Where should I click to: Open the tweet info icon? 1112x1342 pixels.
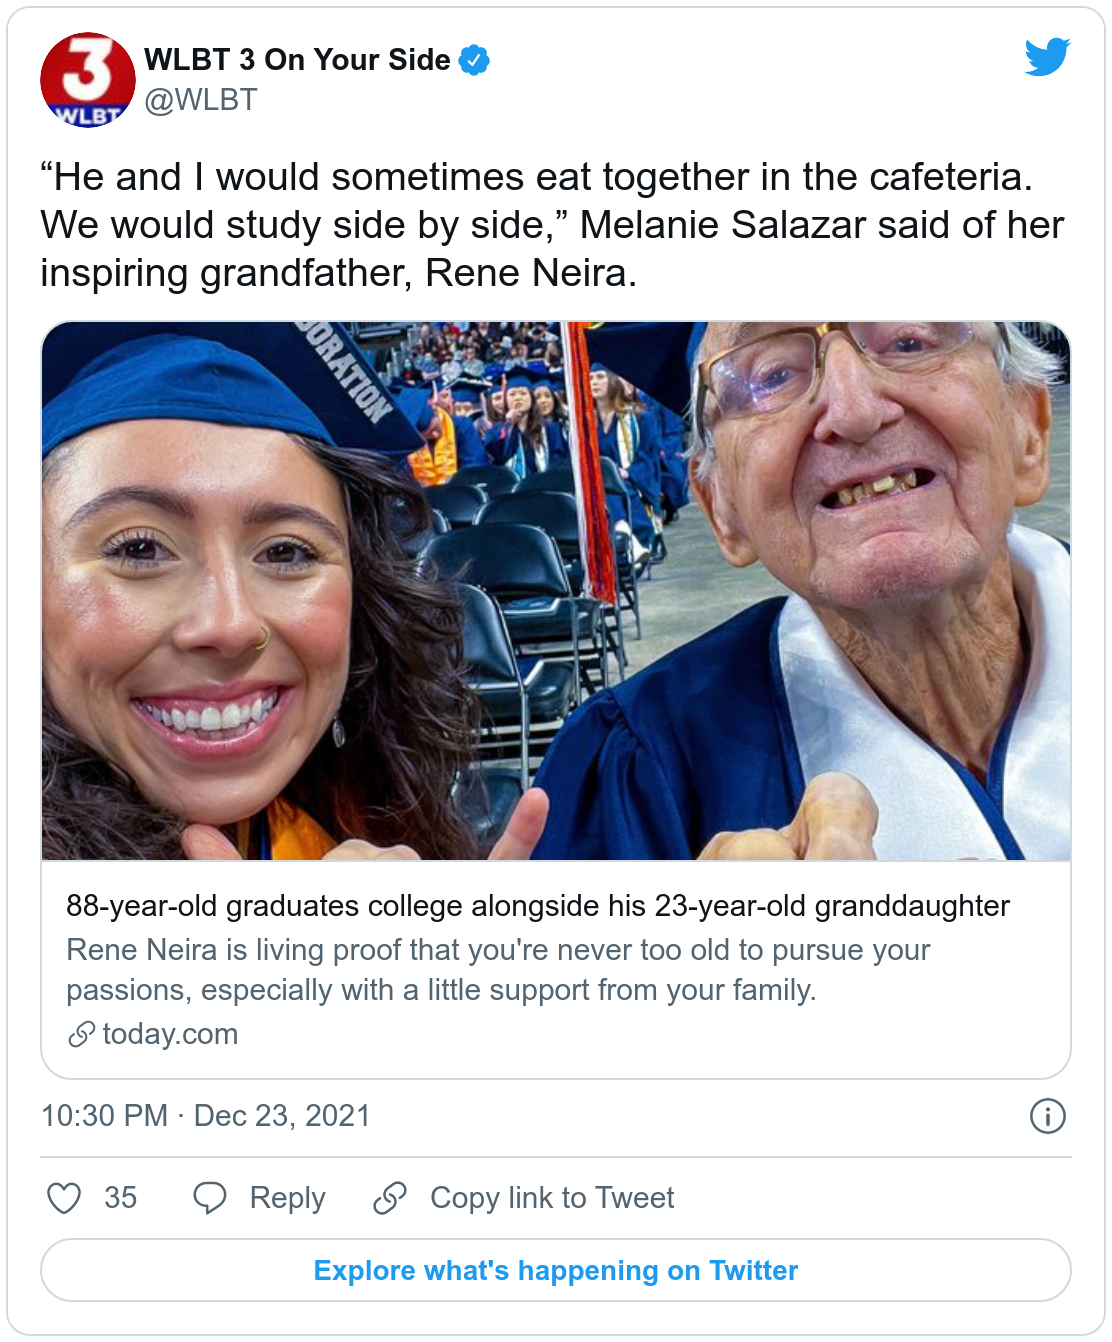1047,1115
